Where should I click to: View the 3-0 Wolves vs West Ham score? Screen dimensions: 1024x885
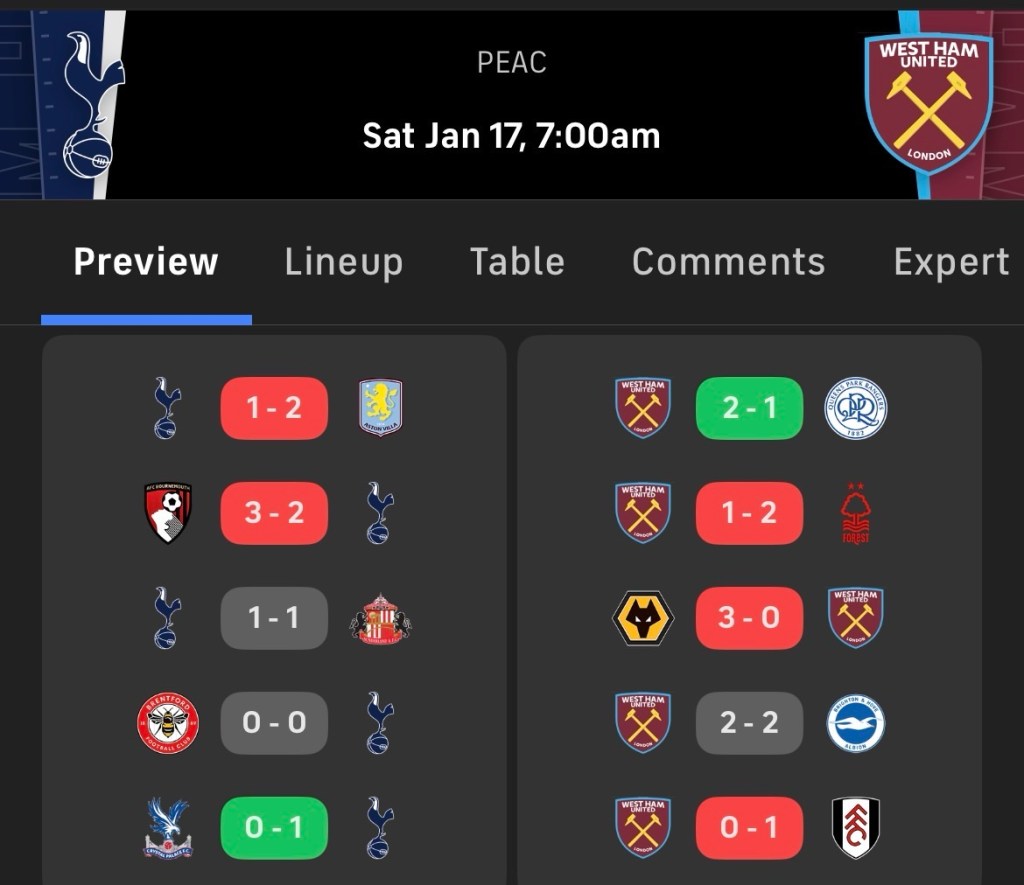click(x=749, y=618)
